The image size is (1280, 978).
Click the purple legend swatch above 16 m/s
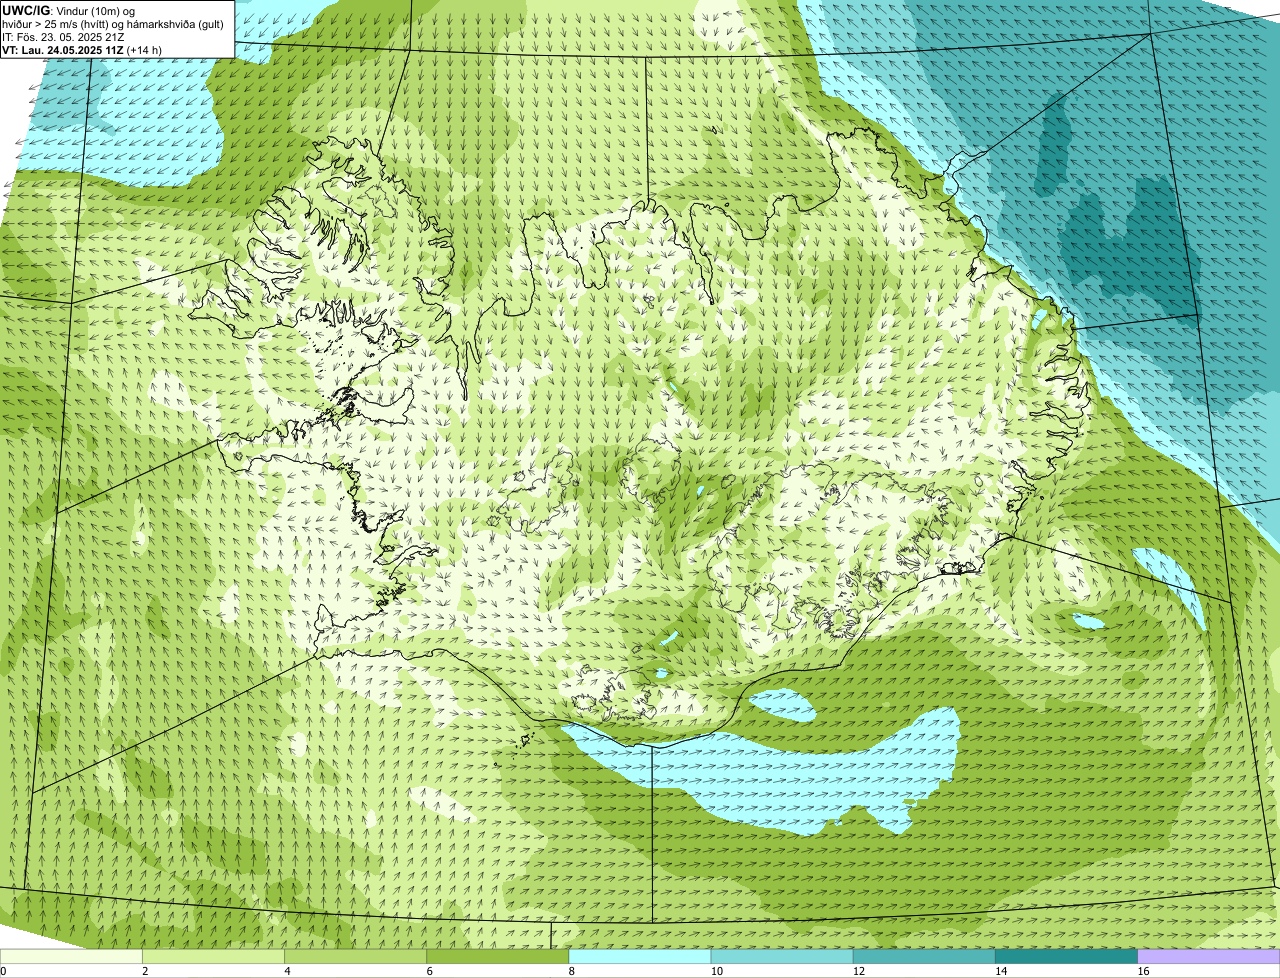point(1209,957)
